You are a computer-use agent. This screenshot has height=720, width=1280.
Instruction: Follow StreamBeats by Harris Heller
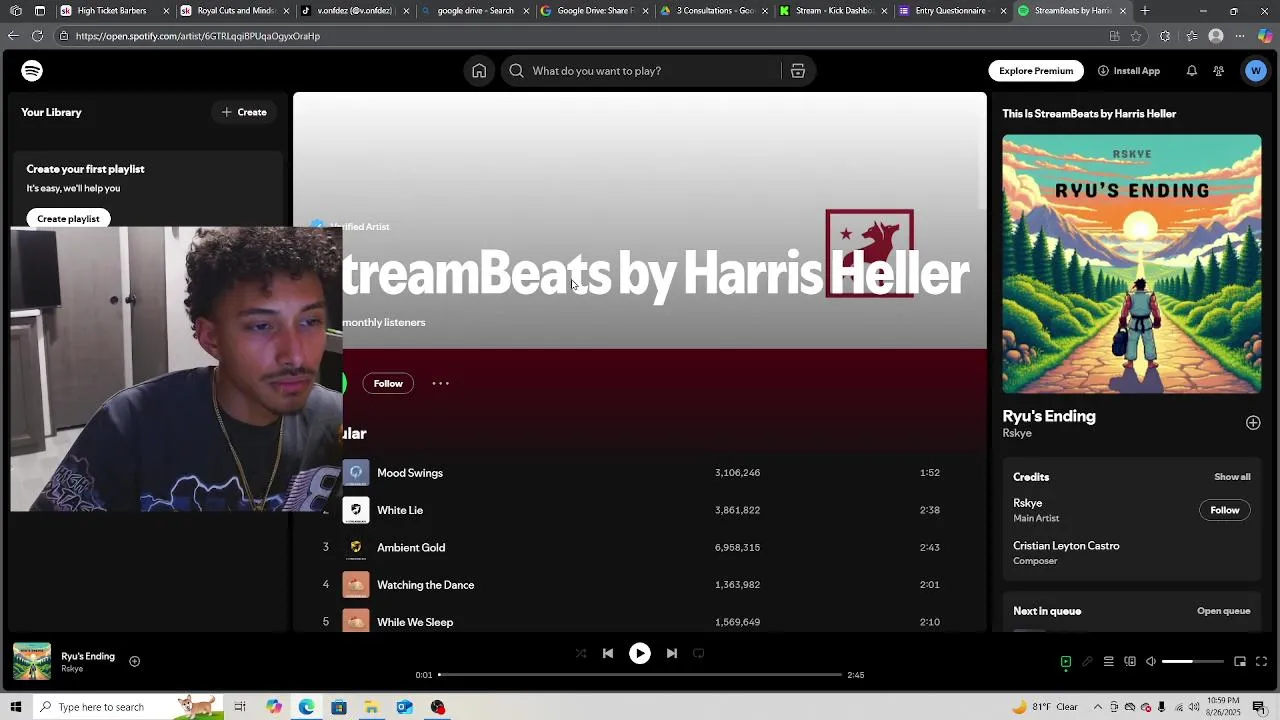[388, 383]
